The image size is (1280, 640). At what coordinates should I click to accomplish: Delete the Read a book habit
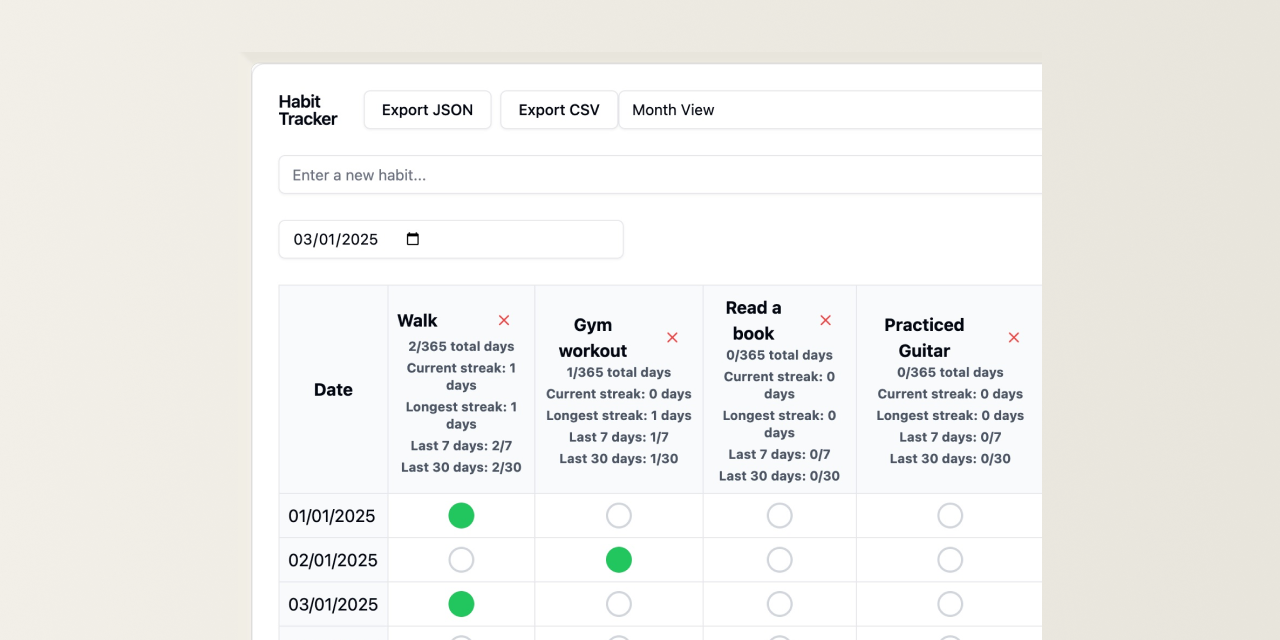coord(825,320)
